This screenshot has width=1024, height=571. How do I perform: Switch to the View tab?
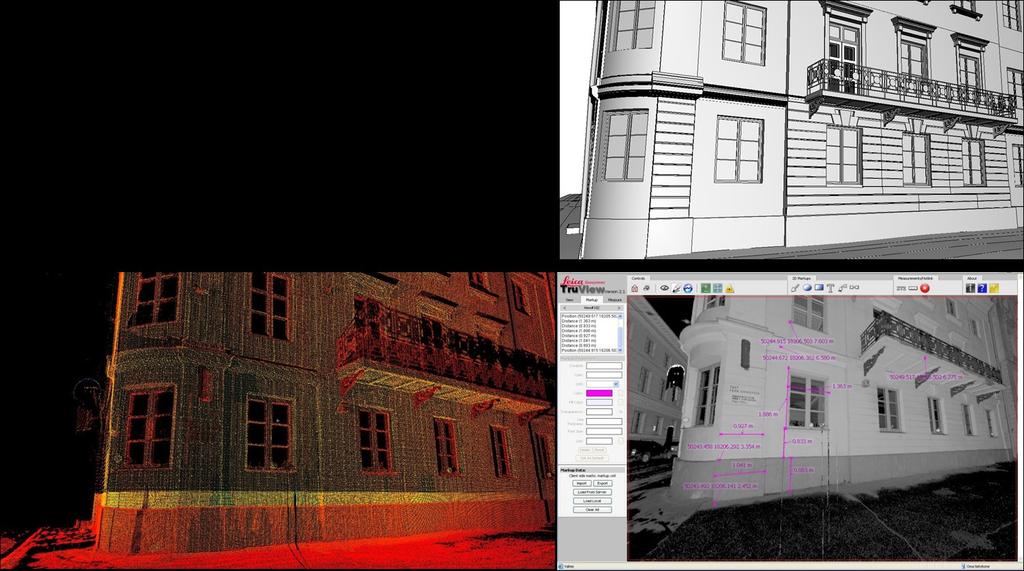569,300
